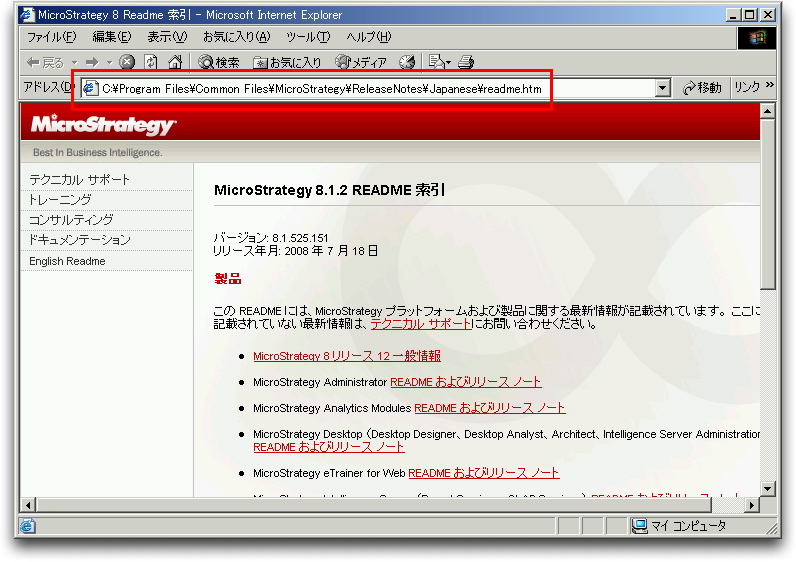Follow テクニカル サポート link in the paragraph
796x562 pixels.
tap(421, 324)
